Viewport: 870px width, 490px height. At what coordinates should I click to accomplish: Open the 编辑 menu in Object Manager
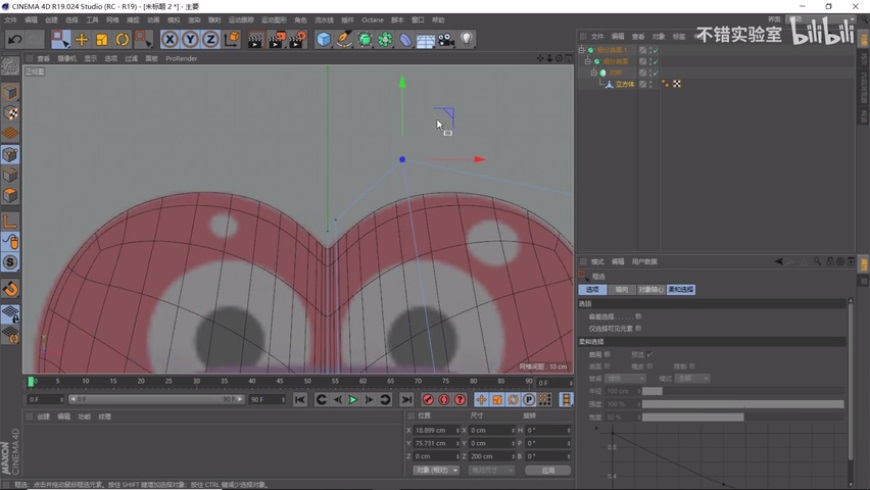[618, 37]
